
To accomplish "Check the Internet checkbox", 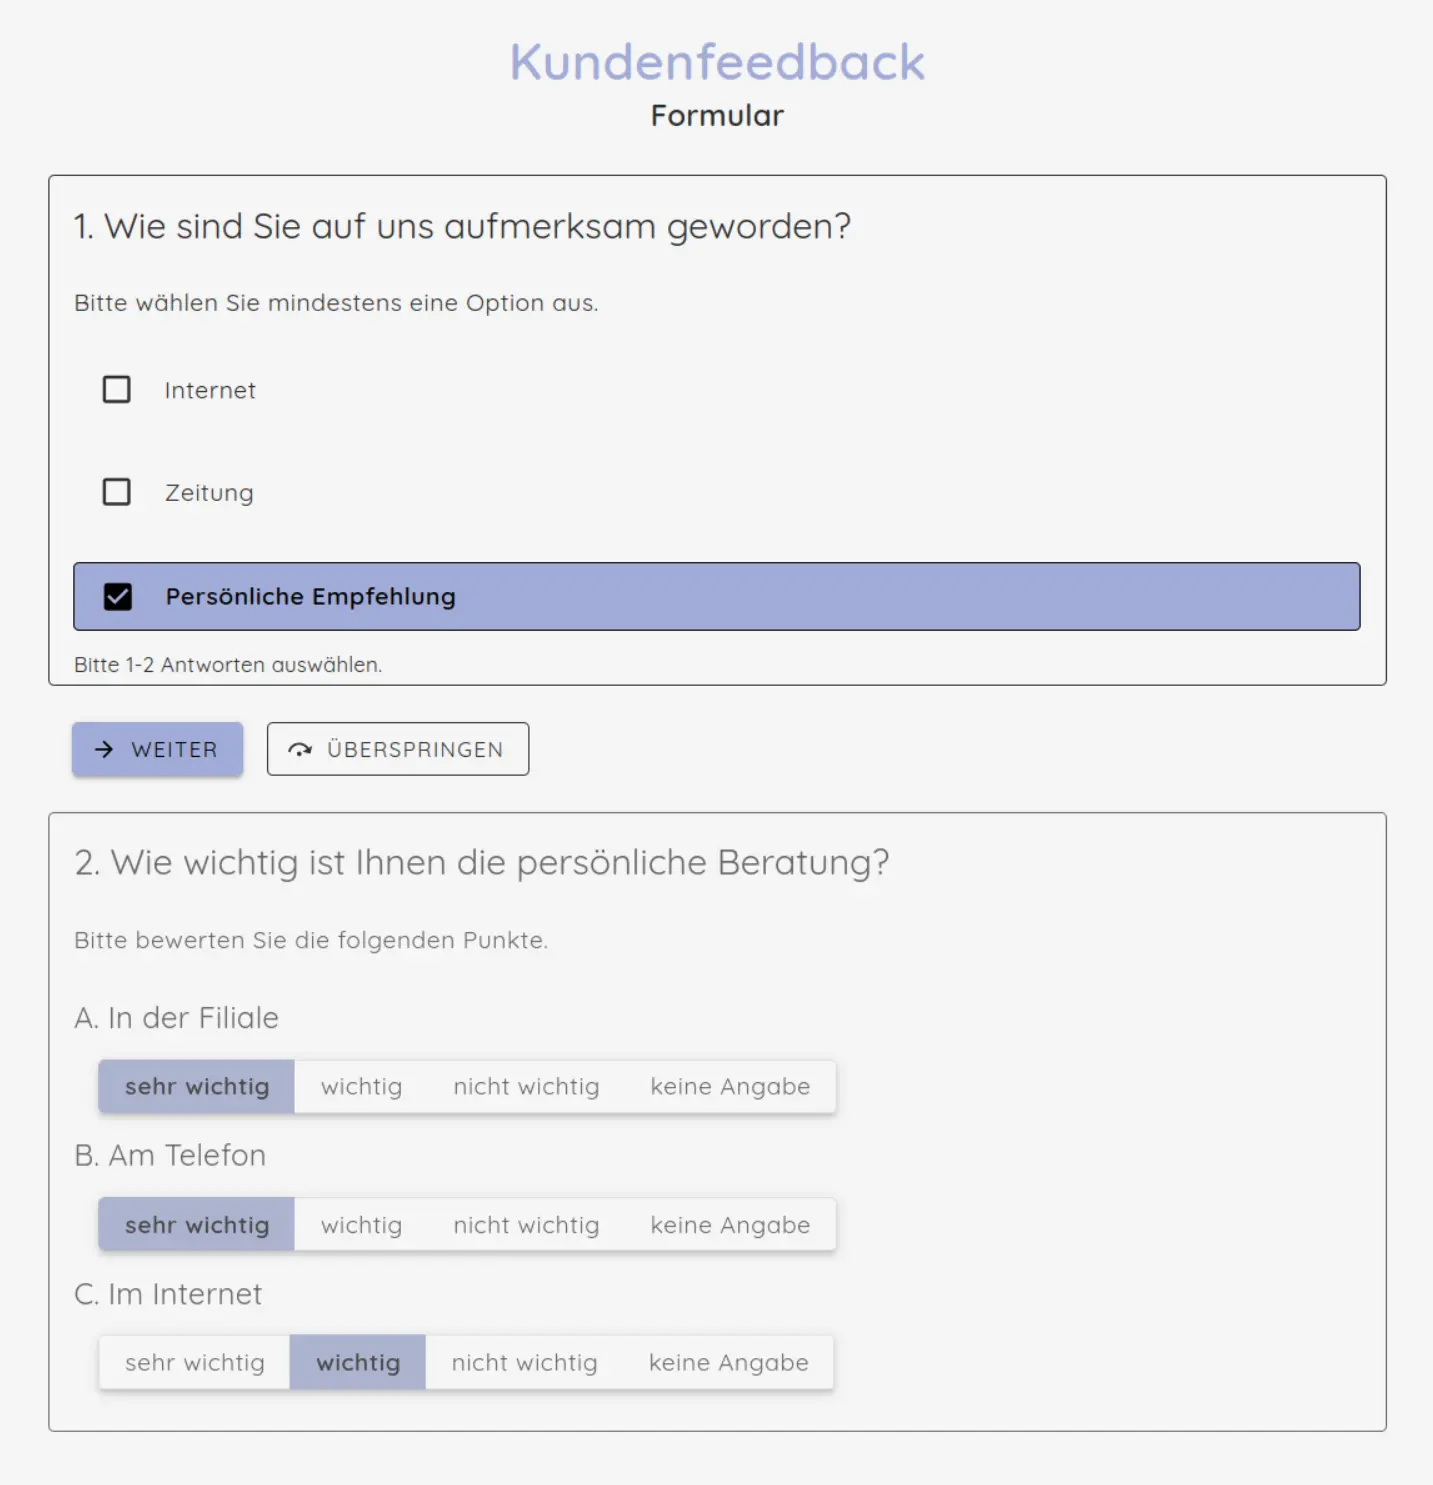I will (117, 390).
